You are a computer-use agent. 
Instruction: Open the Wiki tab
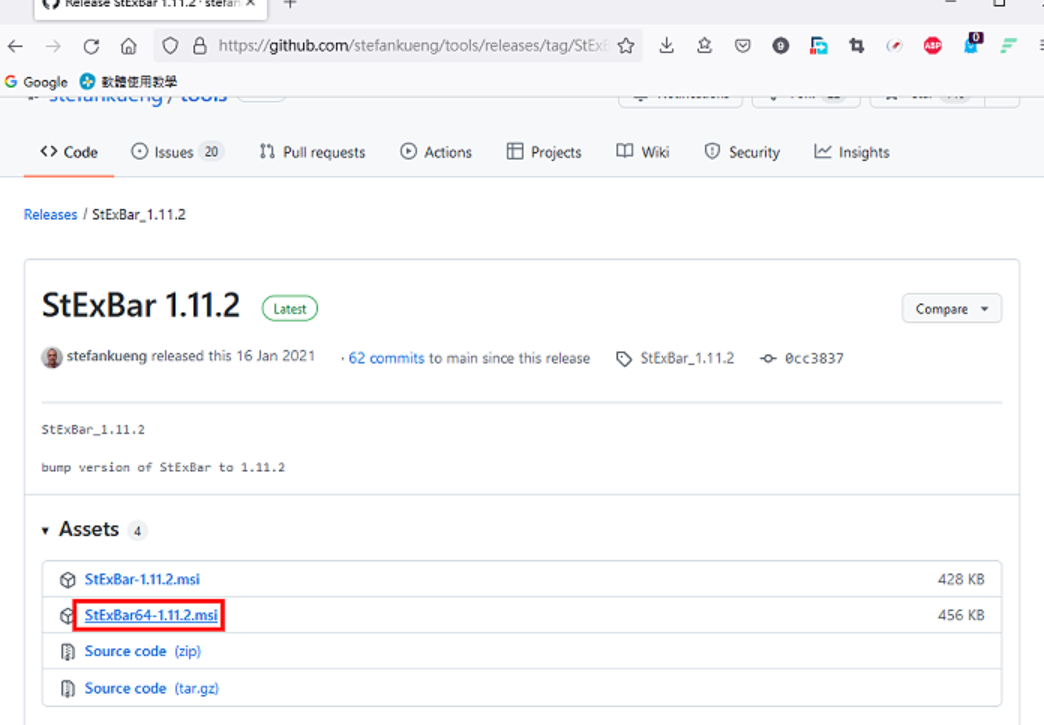(643, 152)
